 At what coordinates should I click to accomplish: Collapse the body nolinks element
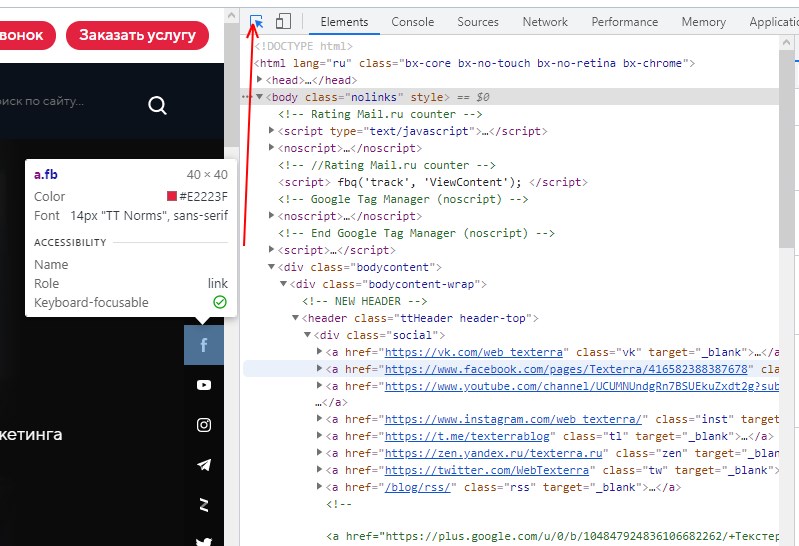tap(261, 97)
